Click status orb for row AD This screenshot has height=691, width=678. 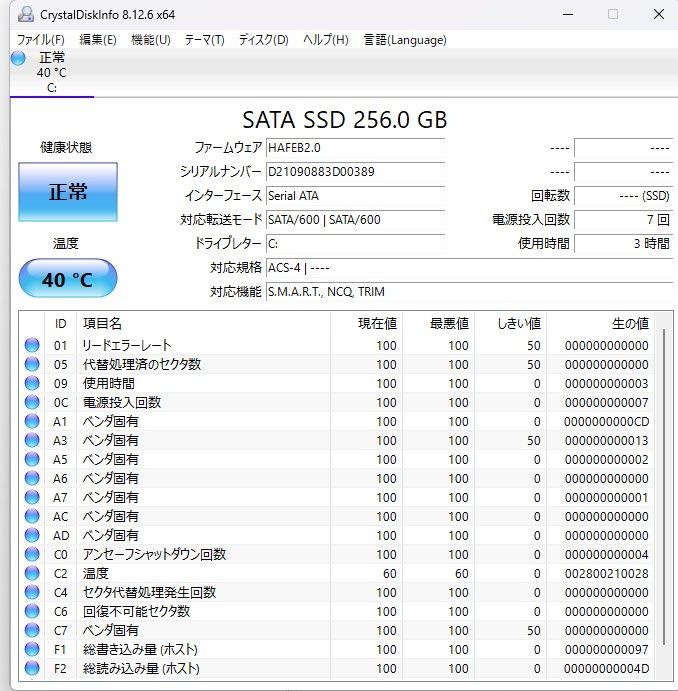tap(32, 535)
